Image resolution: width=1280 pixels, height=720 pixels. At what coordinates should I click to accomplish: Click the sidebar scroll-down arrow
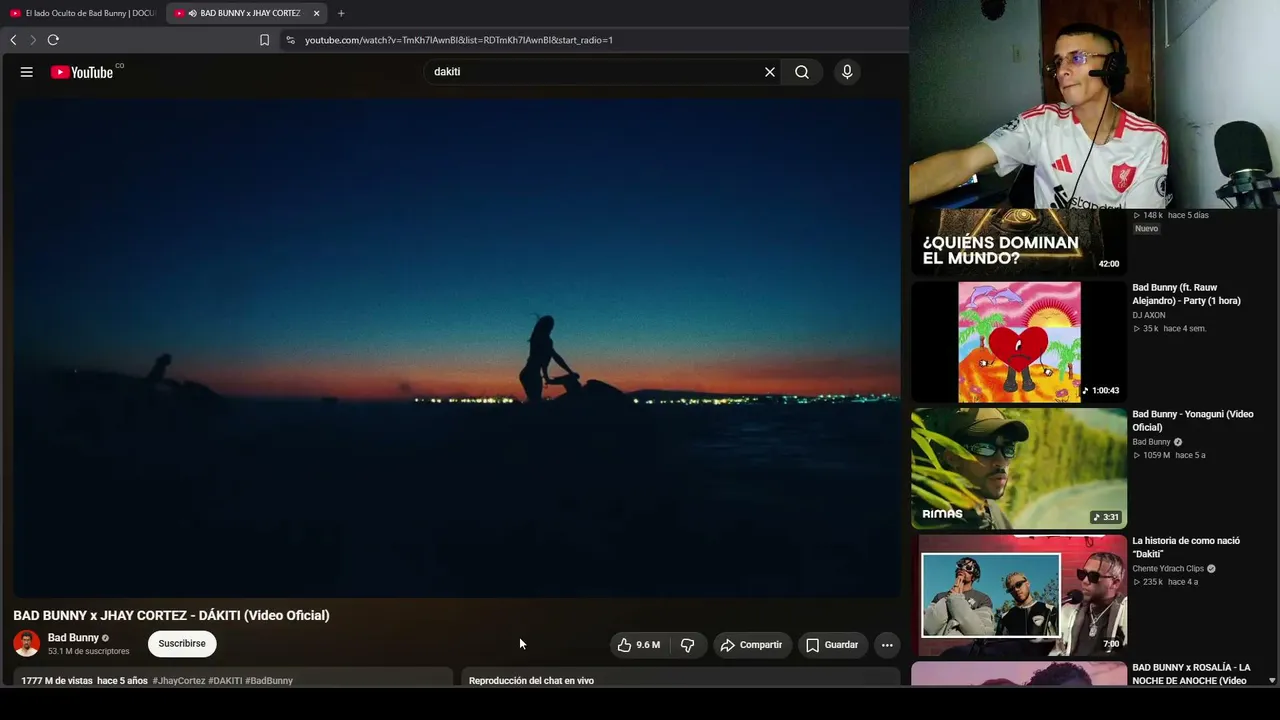tap(1272, 680)
